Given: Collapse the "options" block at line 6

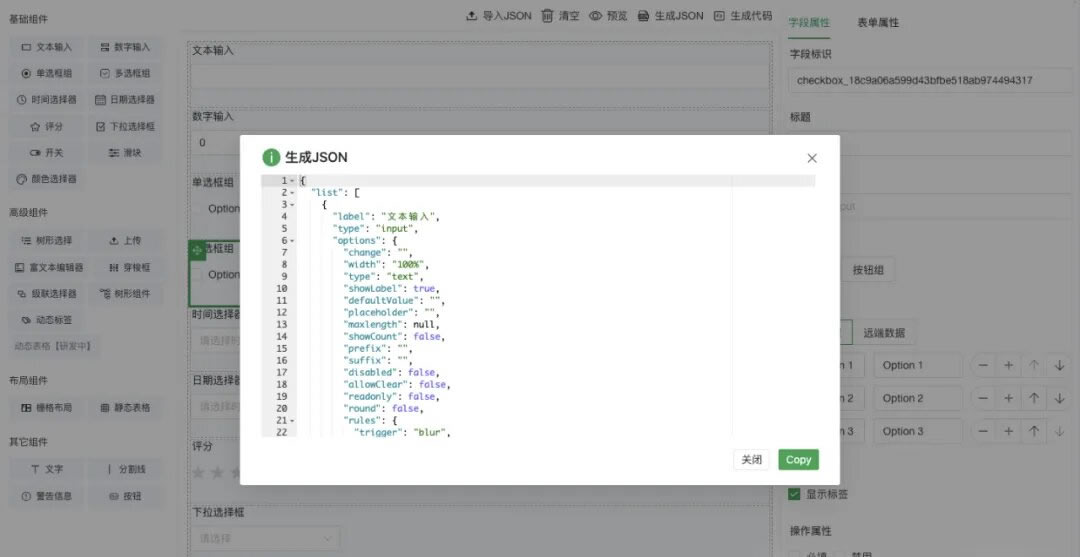Looking at the screenshot, I should point(292,241).
